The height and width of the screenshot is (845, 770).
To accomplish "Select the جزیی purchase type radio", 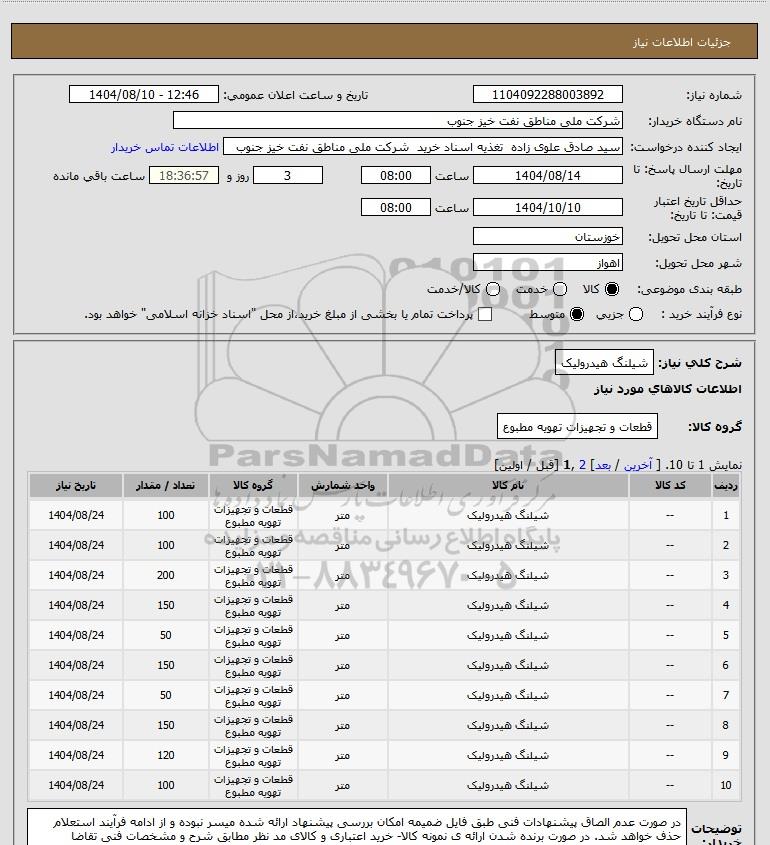I will pos(636,314).
